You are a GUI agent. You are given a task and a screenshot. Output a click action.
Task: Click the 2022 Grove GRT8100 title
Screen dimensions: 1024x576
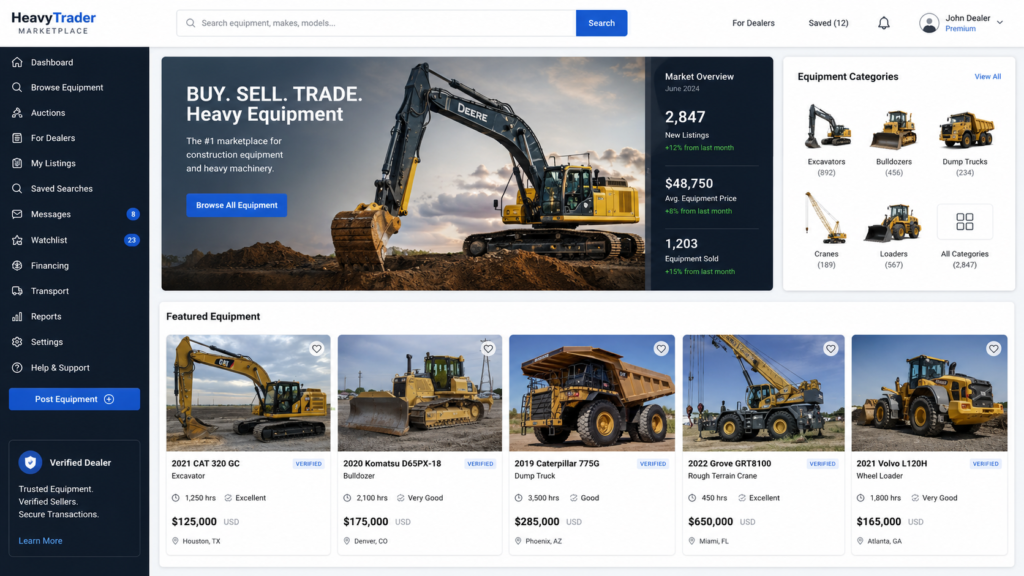coord(729,464)
